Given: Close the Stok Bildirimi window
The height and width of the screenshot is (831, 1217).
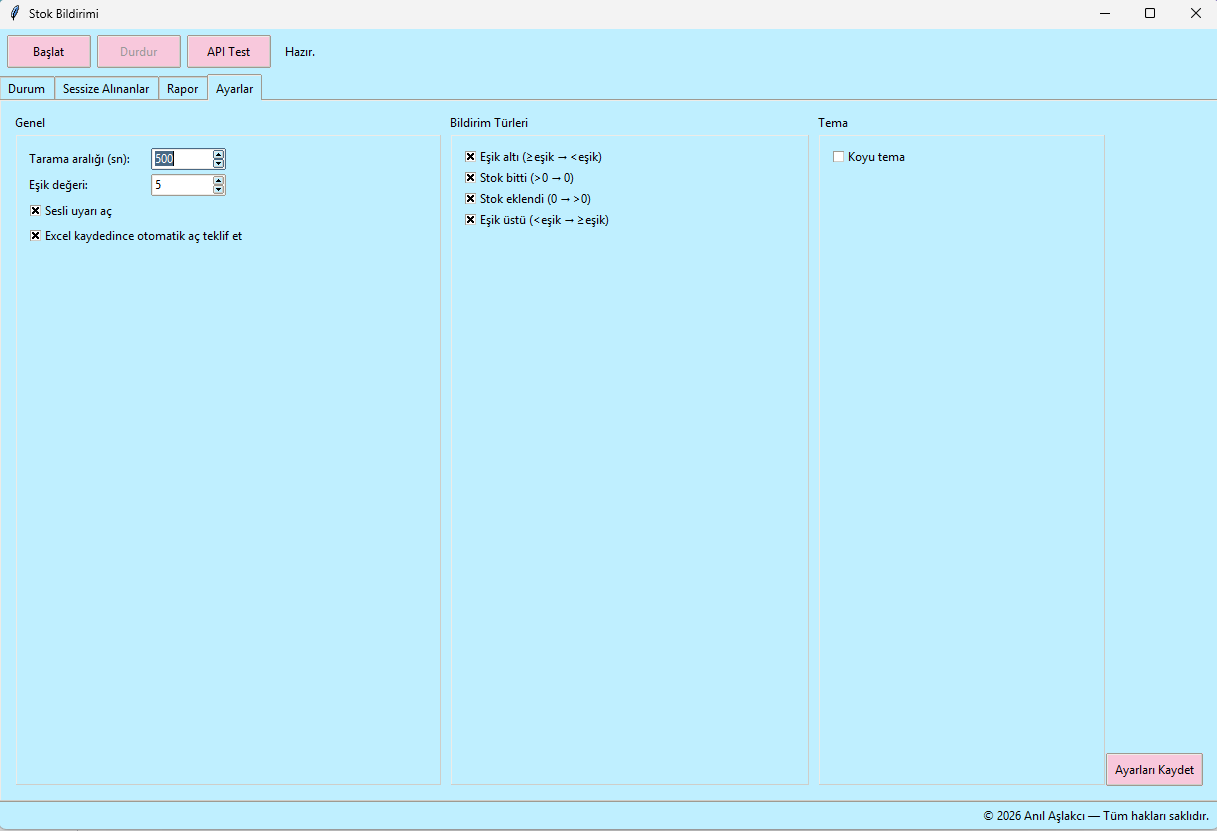Looking at the screenshot, I should (1195, 13).
